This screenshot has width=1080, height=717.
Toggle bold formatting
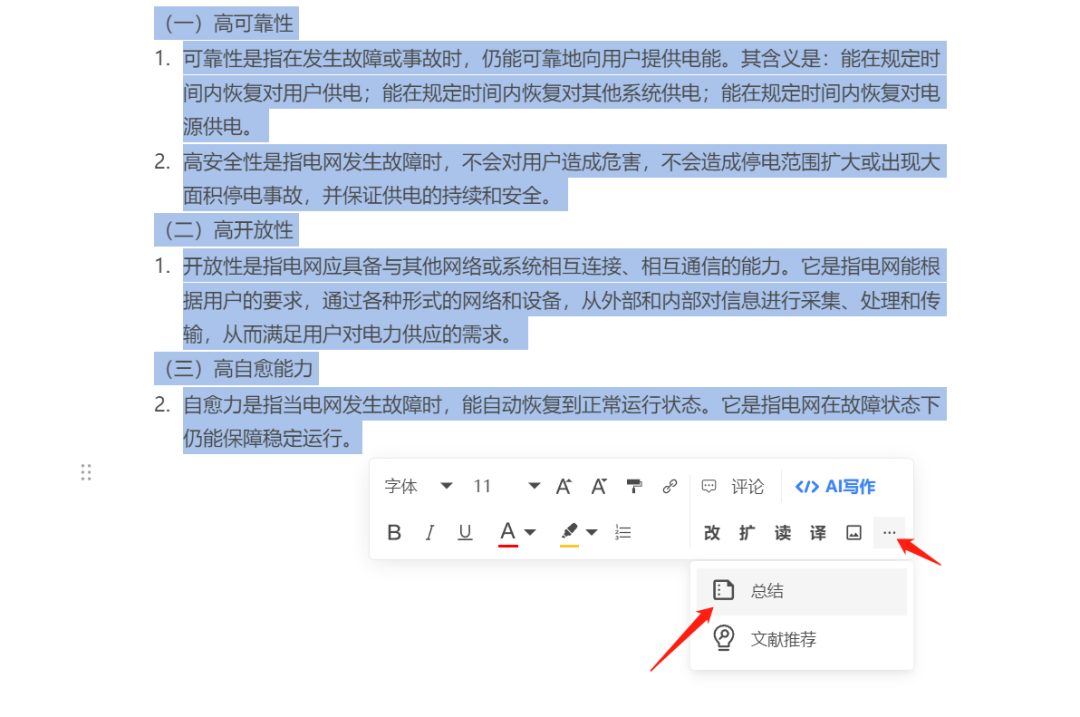click(394, 532)
